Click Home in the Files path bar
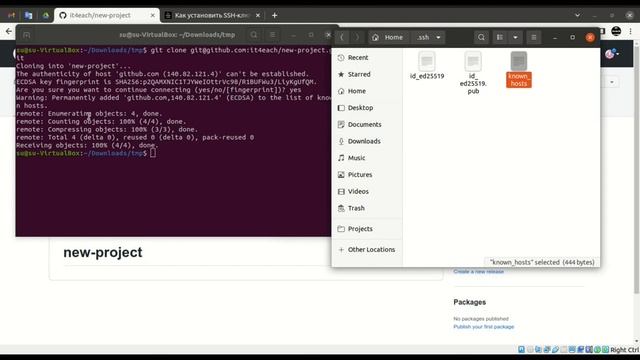Screen dimensions: 640x360 point(388,37)
